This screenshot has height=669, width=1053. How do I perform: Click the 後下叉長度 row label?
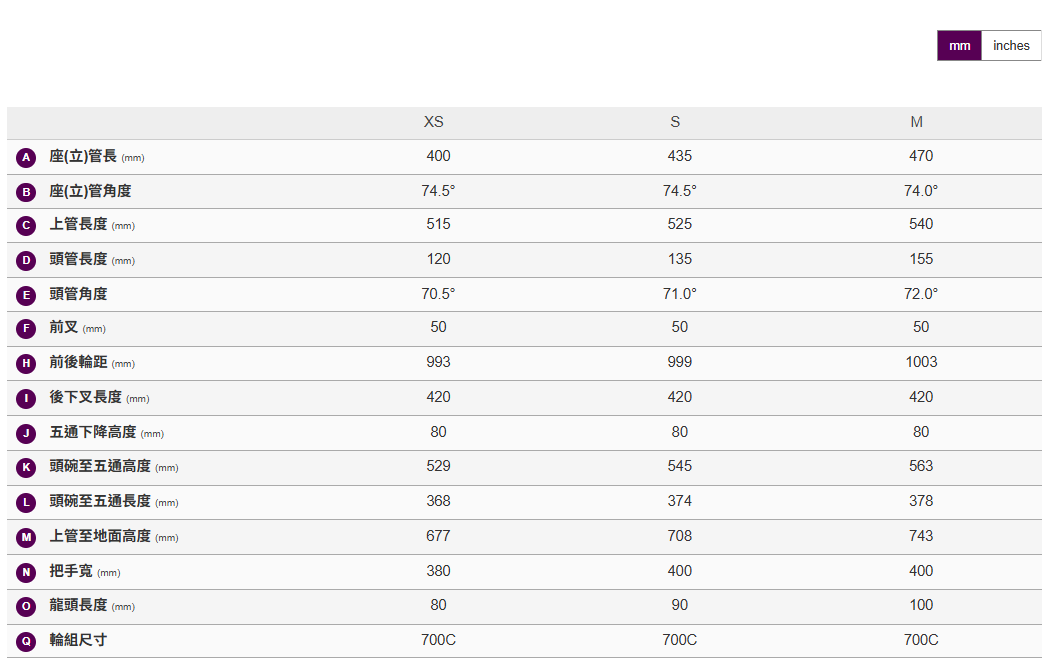point(86,397)
